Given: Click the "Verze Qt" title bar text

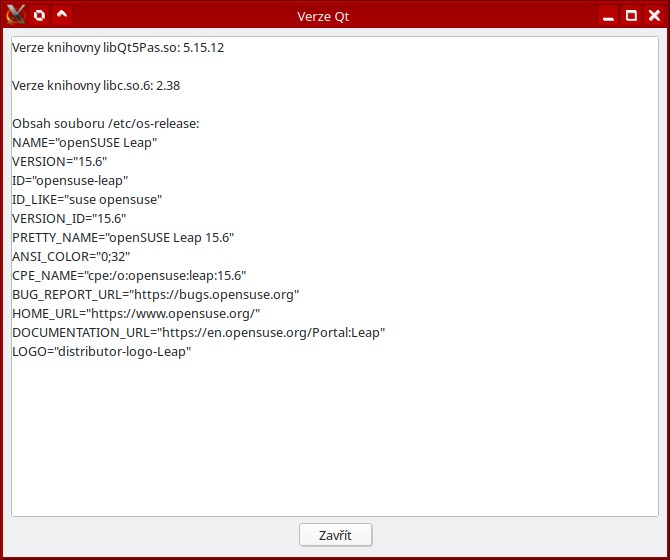Looking at the screenshot, I should [x=323, y=16].
